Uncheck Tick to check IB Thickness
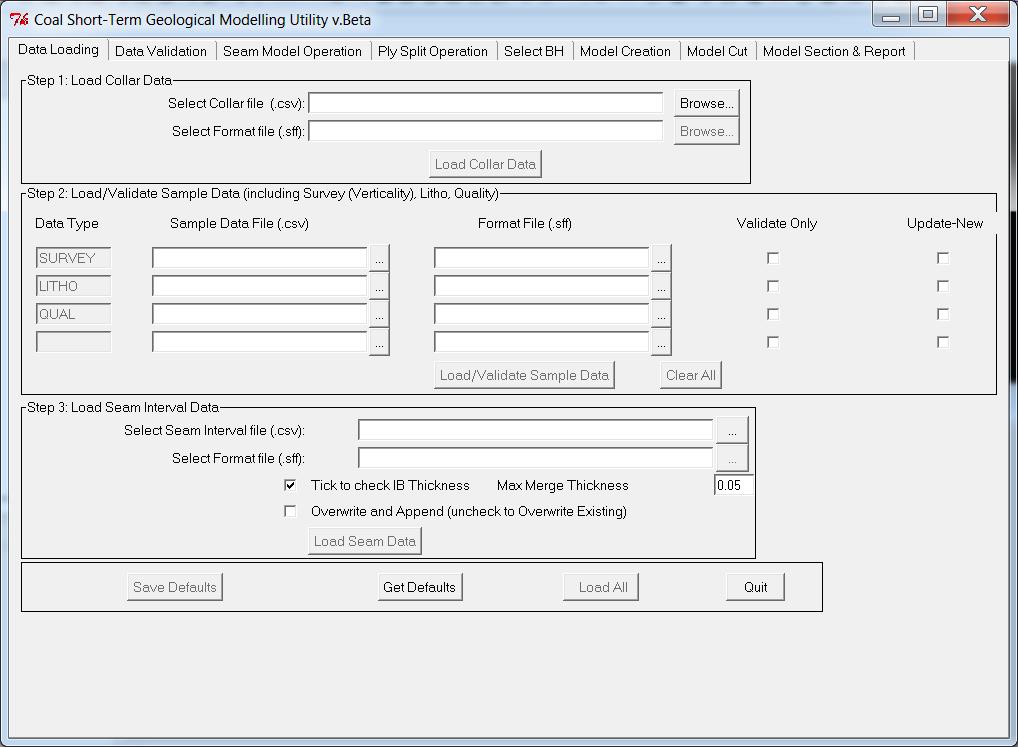 290,485
